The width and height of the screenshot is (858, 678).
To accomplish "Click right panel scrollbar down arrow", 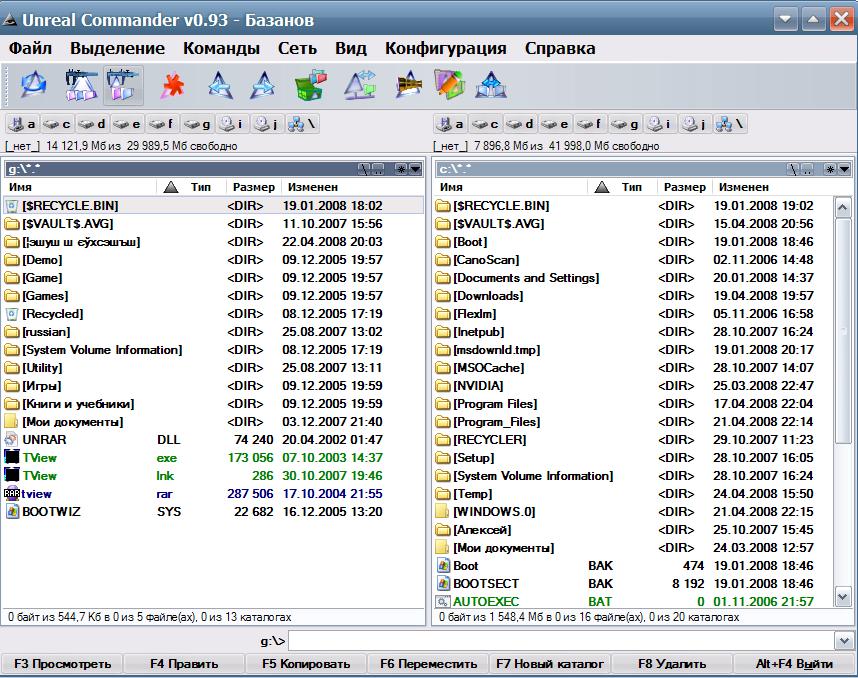I will [843, 596].
